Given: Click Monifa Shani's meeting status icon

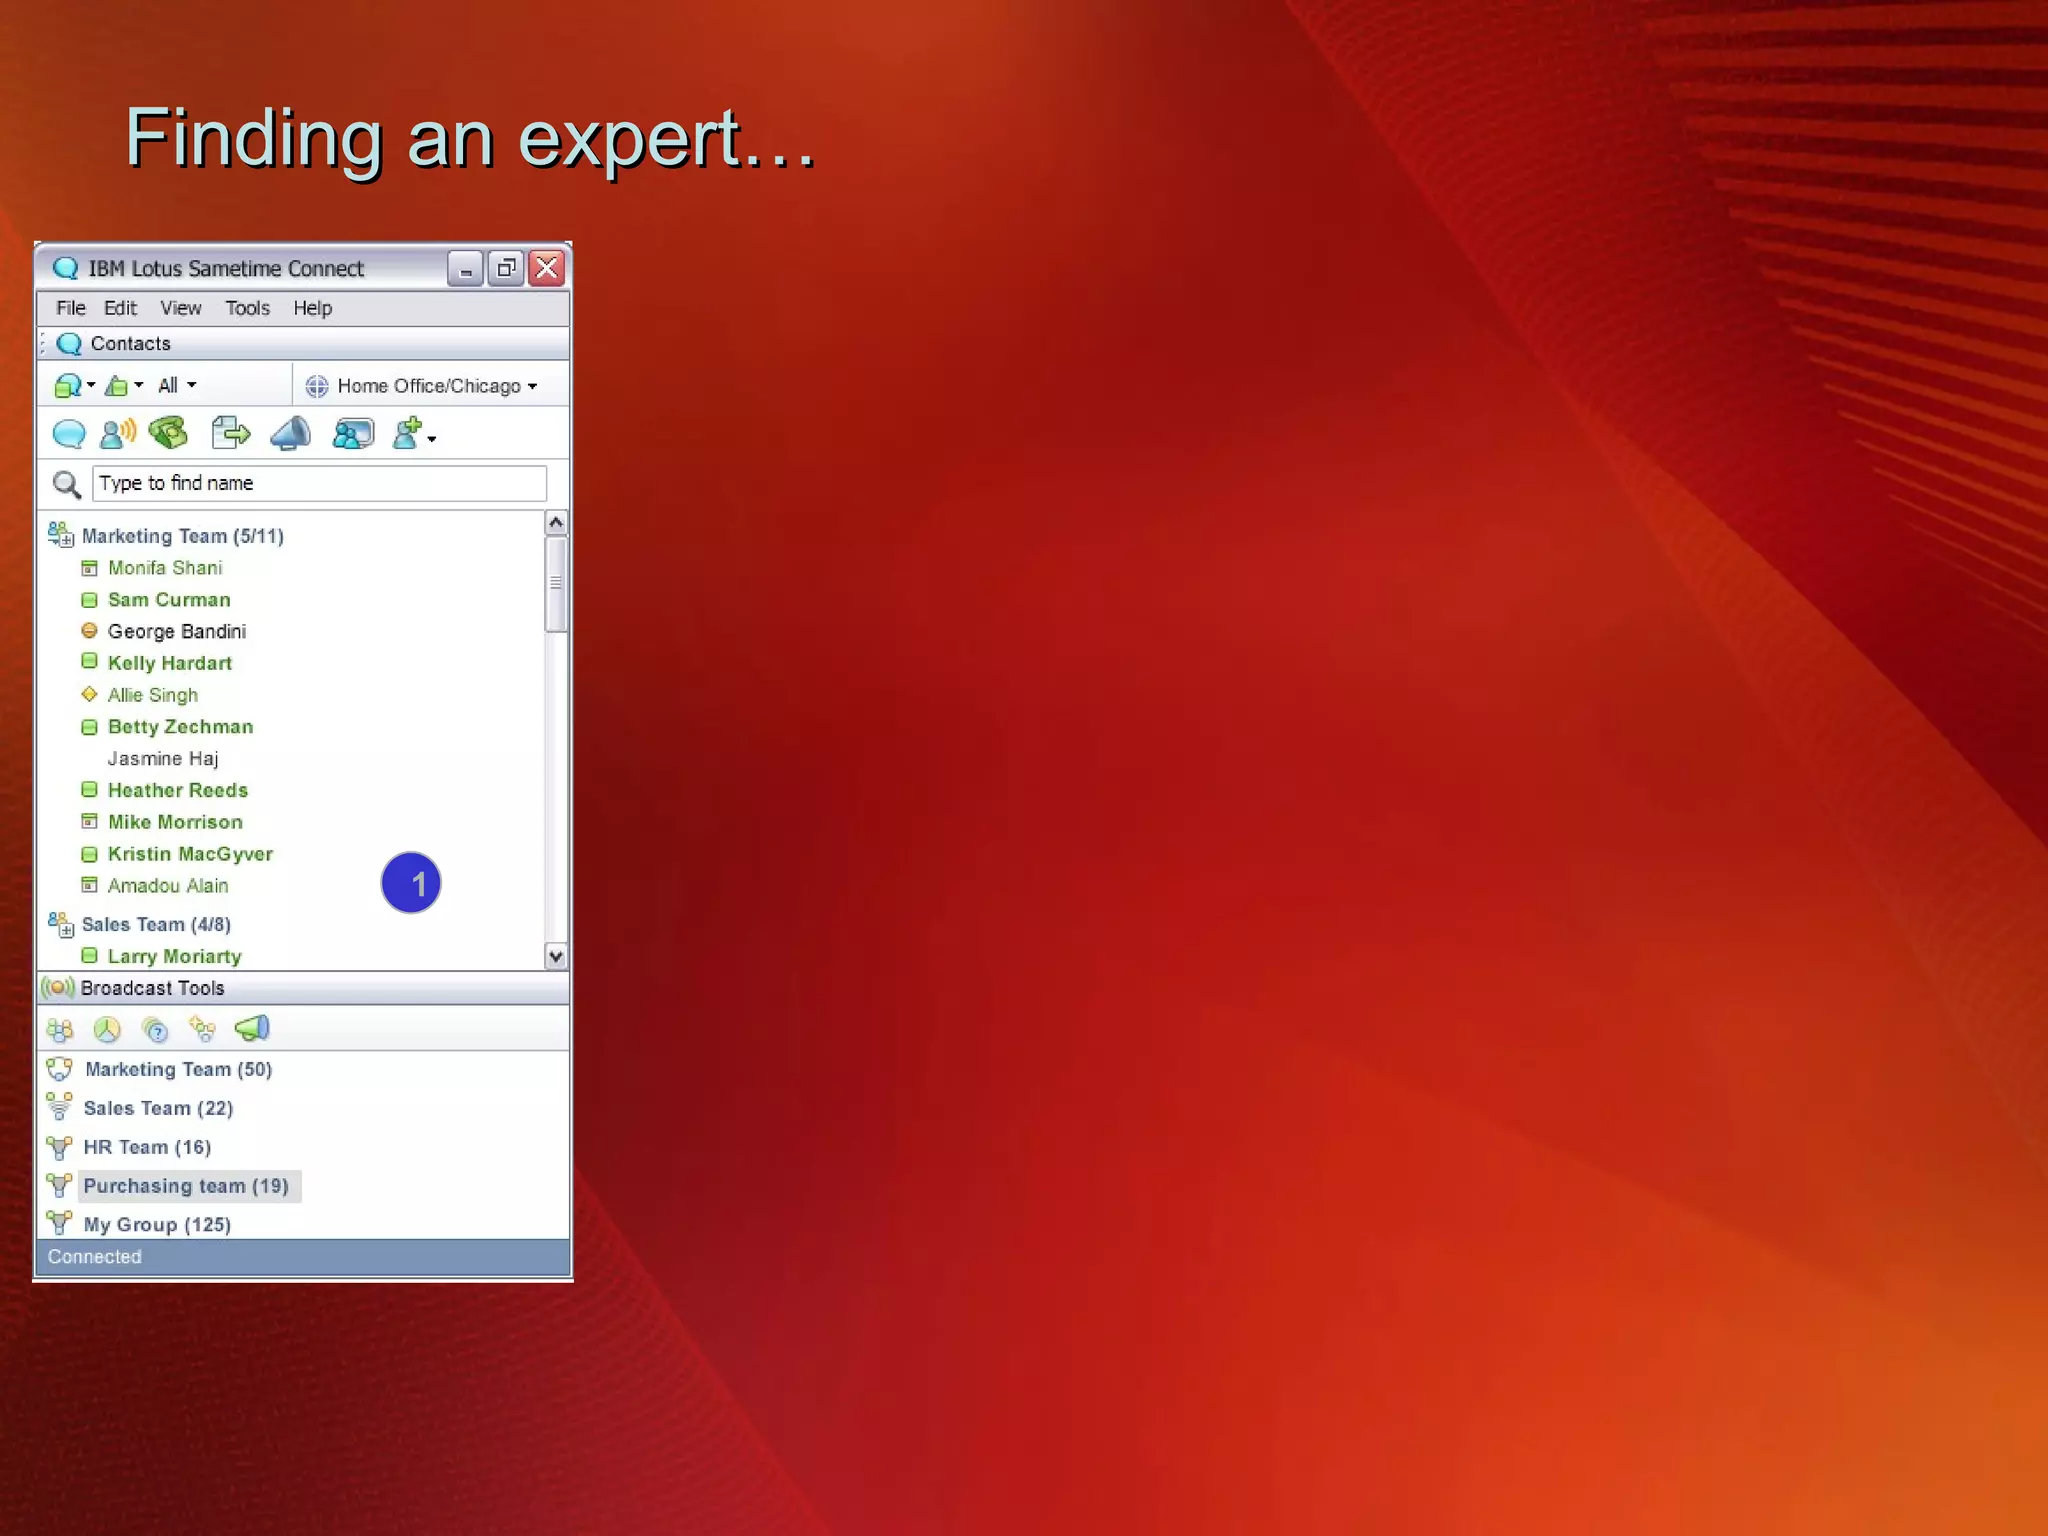Looking at the screenshot, I should pyautogui.click(x=89, y=568).
